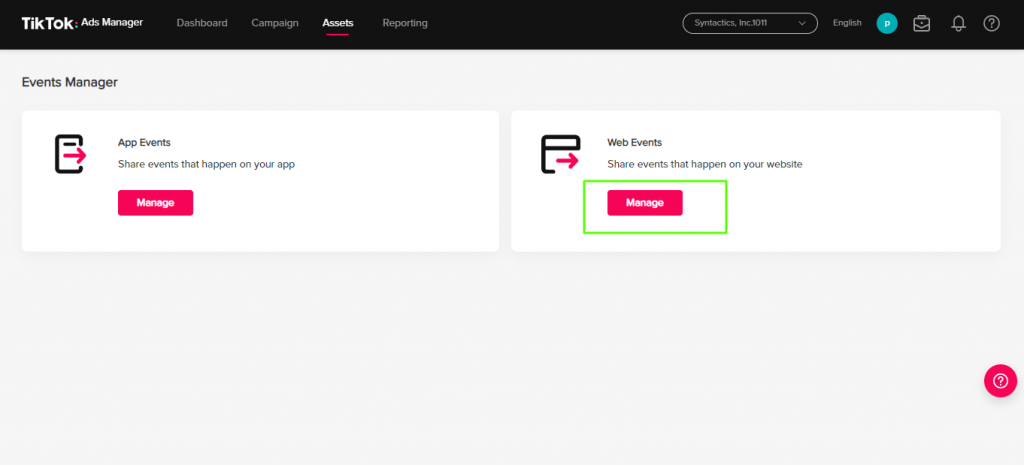The width and height of the screenshot is (1024, 465).
Task: Click the App Events icon
Action: click(70, 154)
